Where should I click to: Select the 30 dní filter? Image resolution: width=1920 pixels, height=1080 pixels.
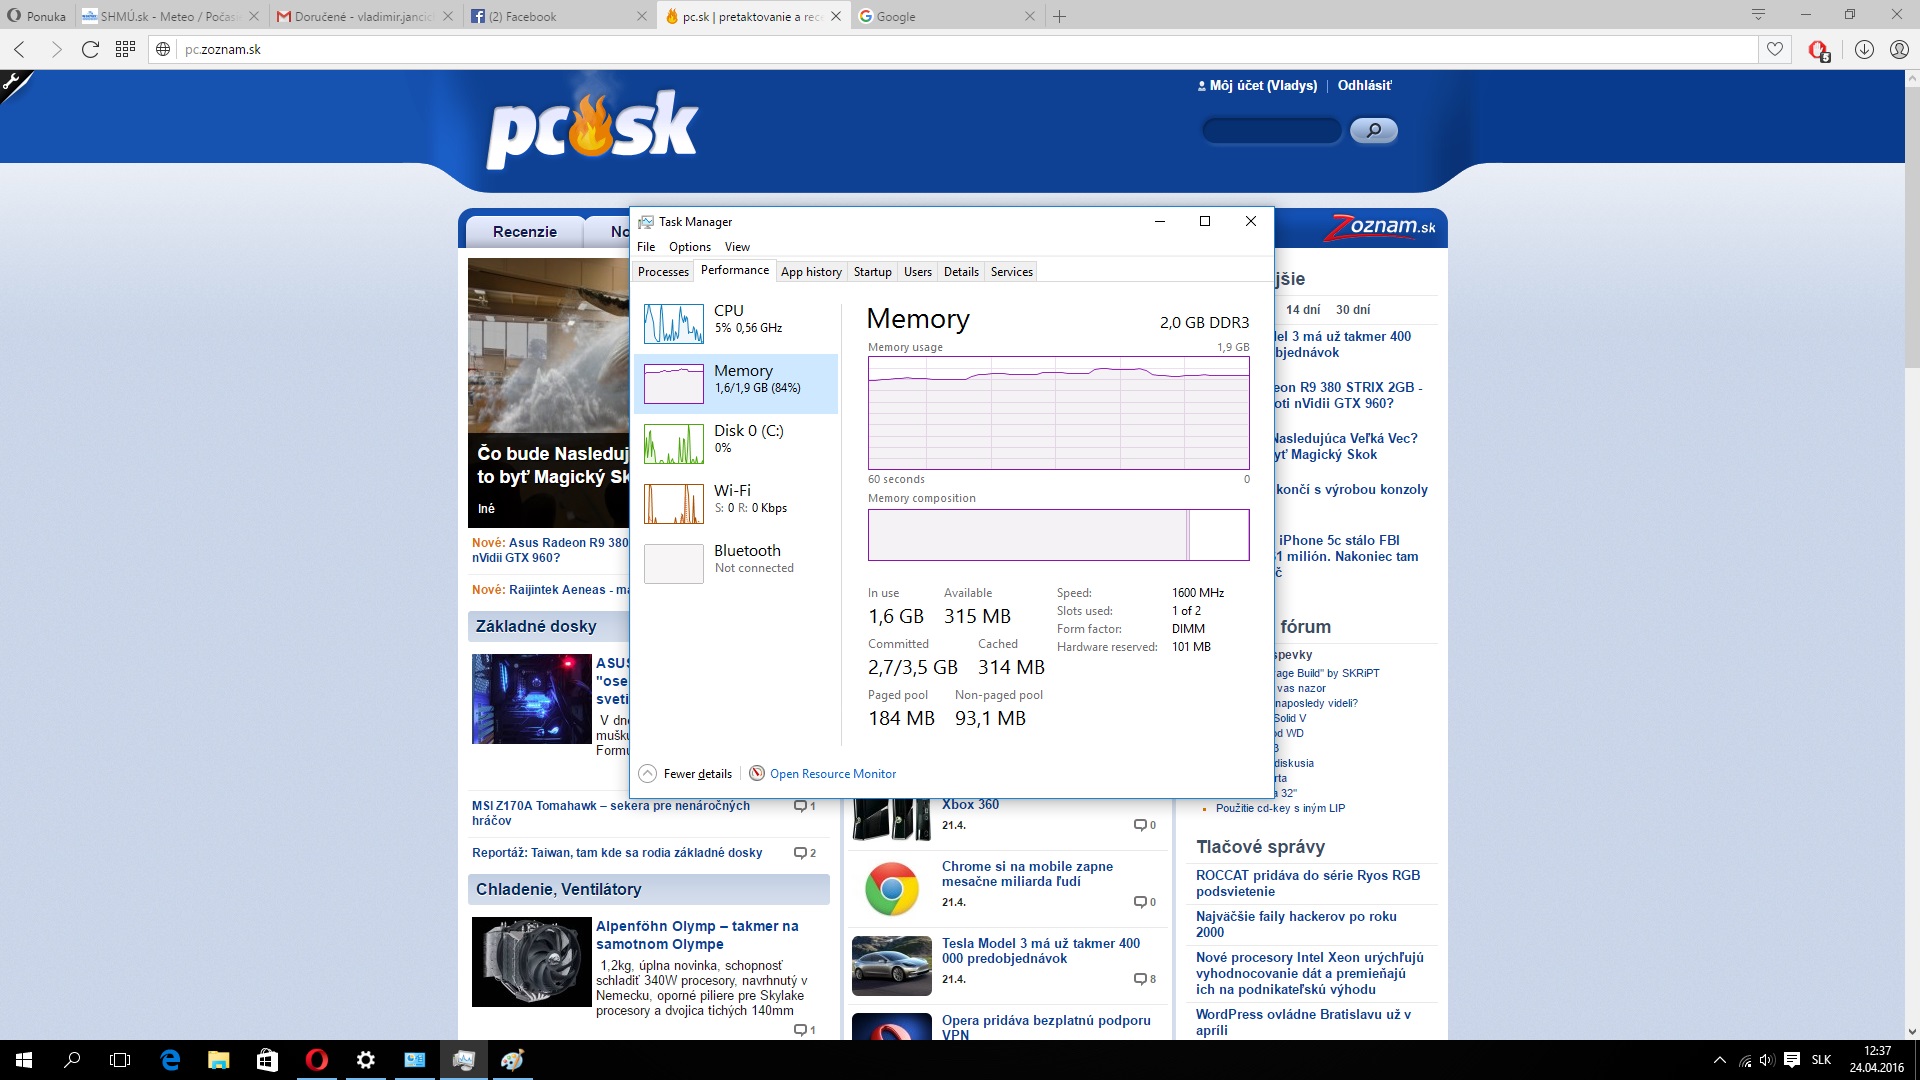[x=1353, y=310]
